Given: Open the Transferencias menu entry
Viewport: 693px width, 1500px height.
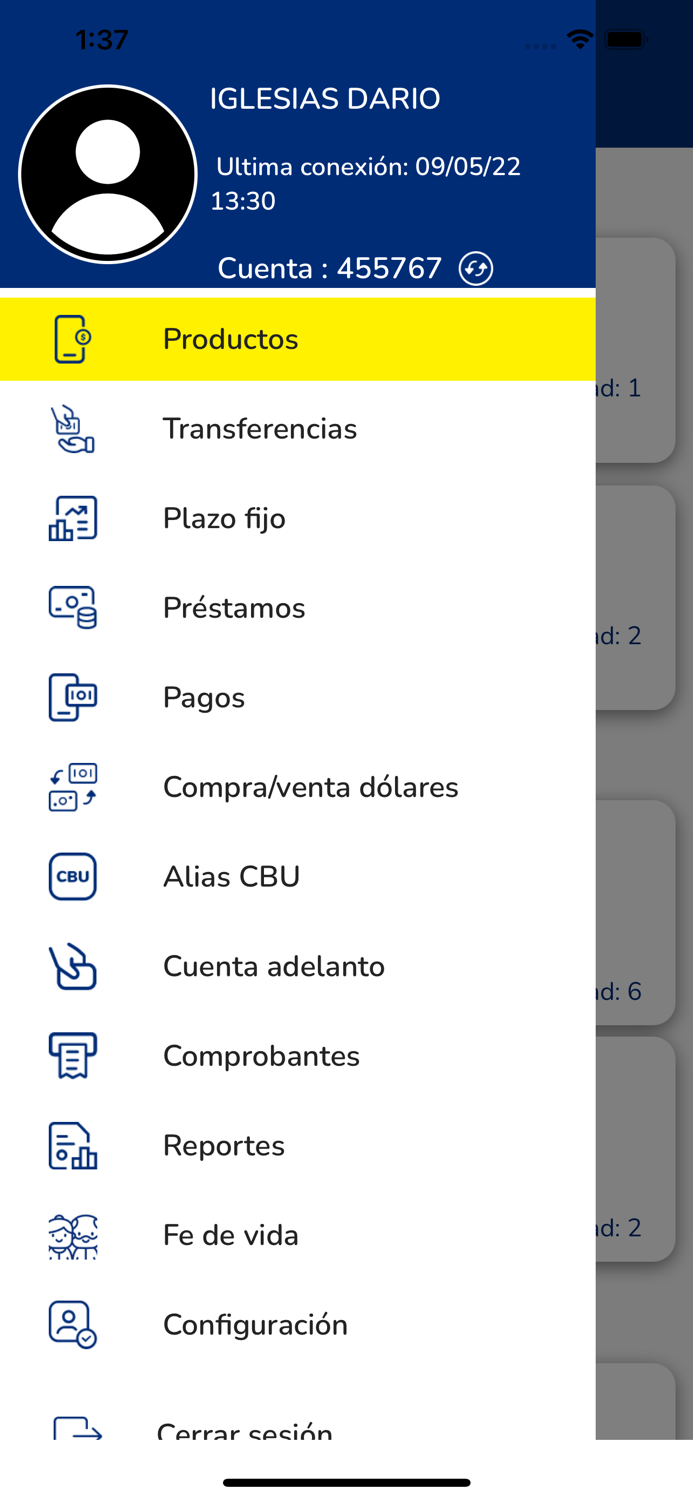Looking at the screenshot, I should [x=260, y=429].
